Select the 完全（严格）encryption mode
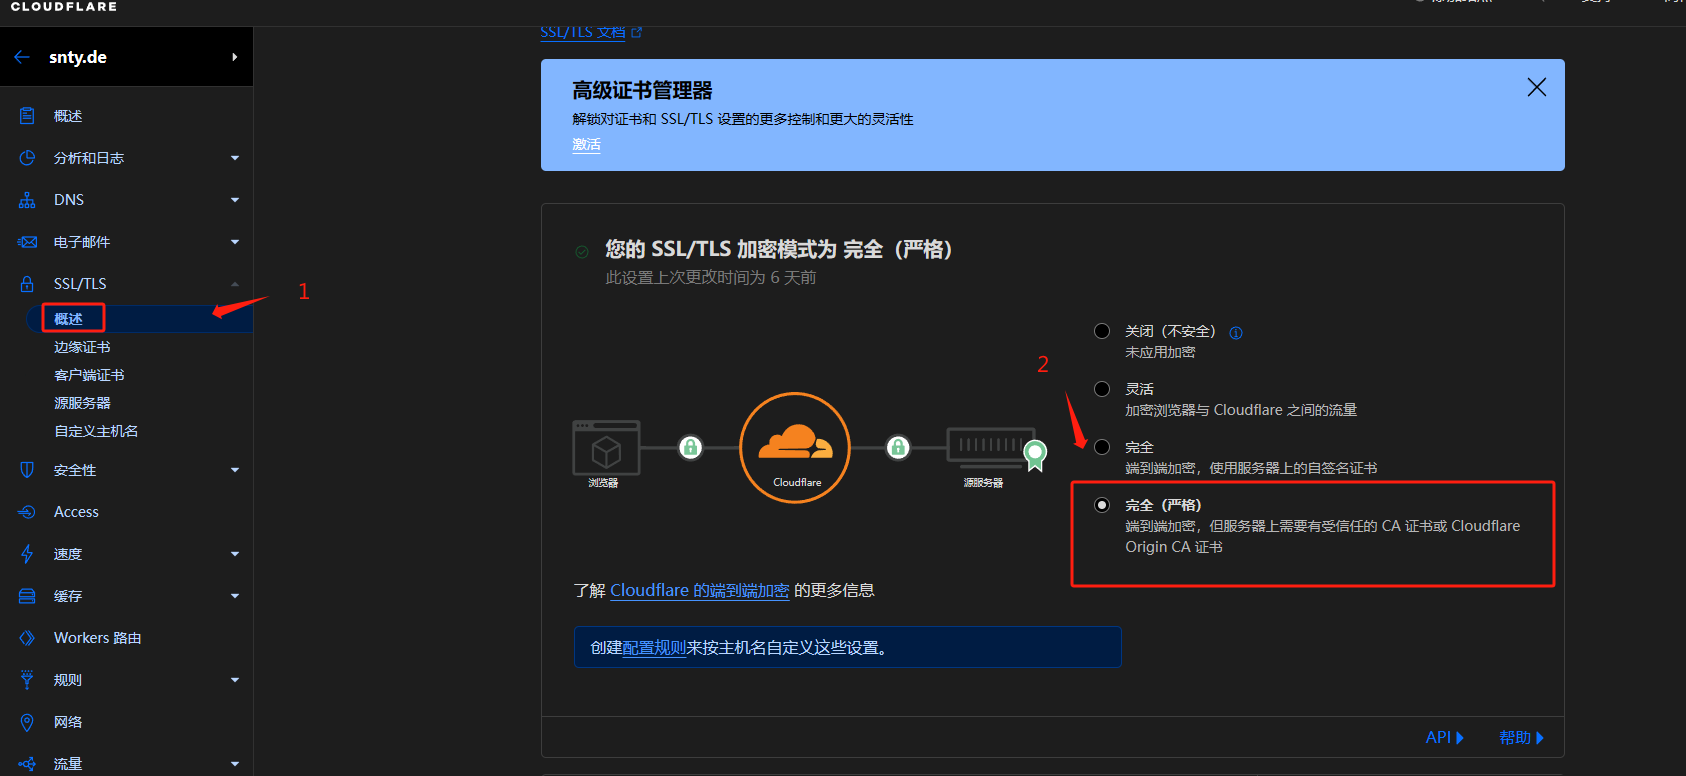This screenshot has width=1686, height=776. click(x=1102, y=505)
